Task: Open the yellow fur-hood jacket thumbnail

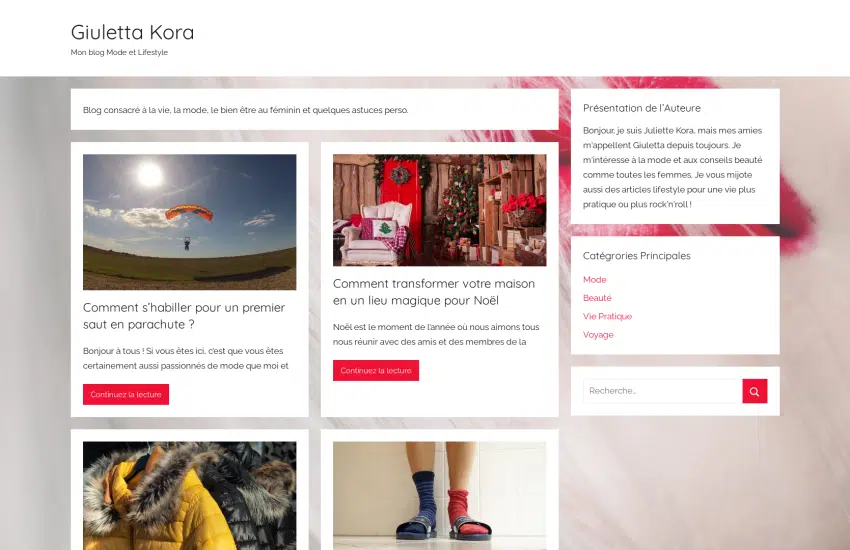Action: click(190, 496)
